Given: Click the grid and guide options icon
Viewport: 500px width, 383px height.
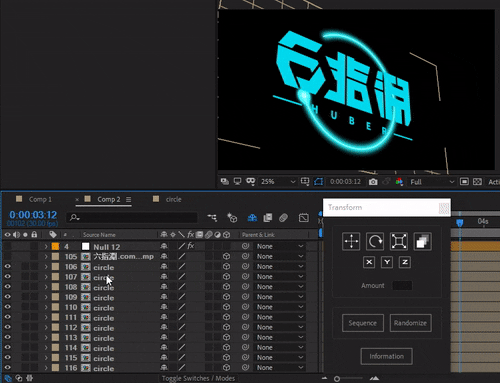Looking at the screenshot, I should click(x=305, y=182).
